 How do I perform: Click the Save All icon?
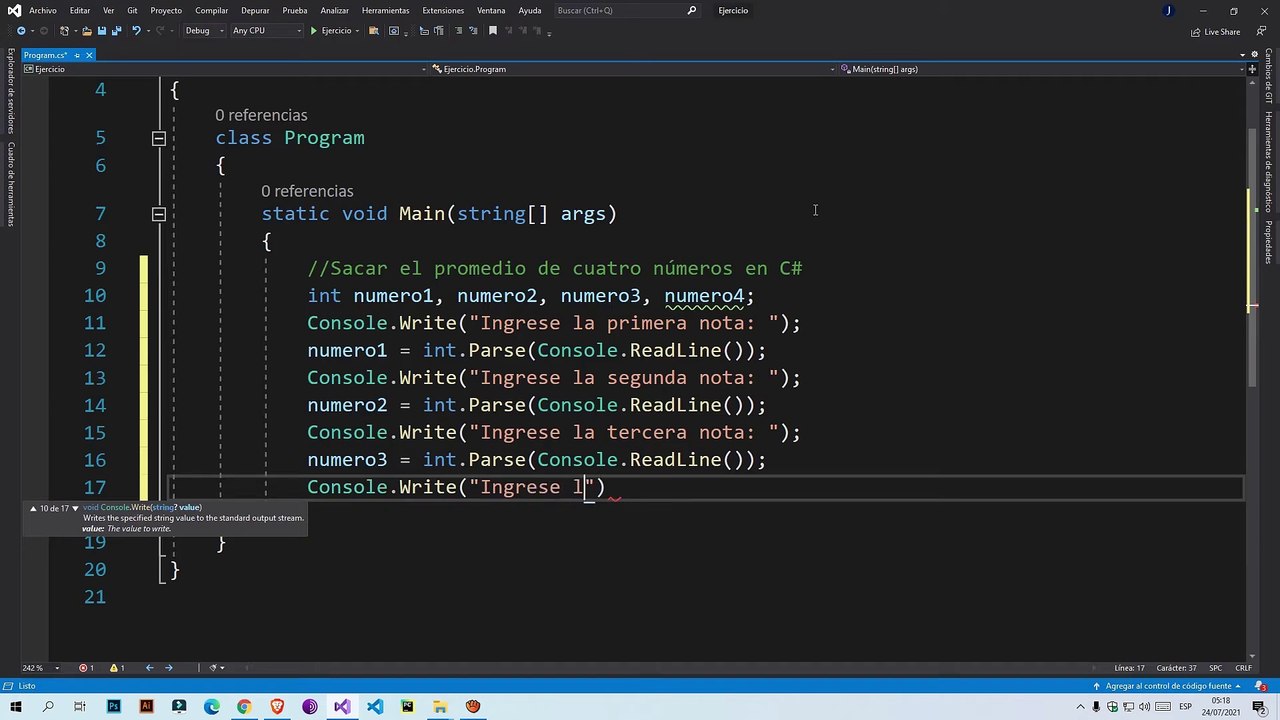[x=117, y=31]
